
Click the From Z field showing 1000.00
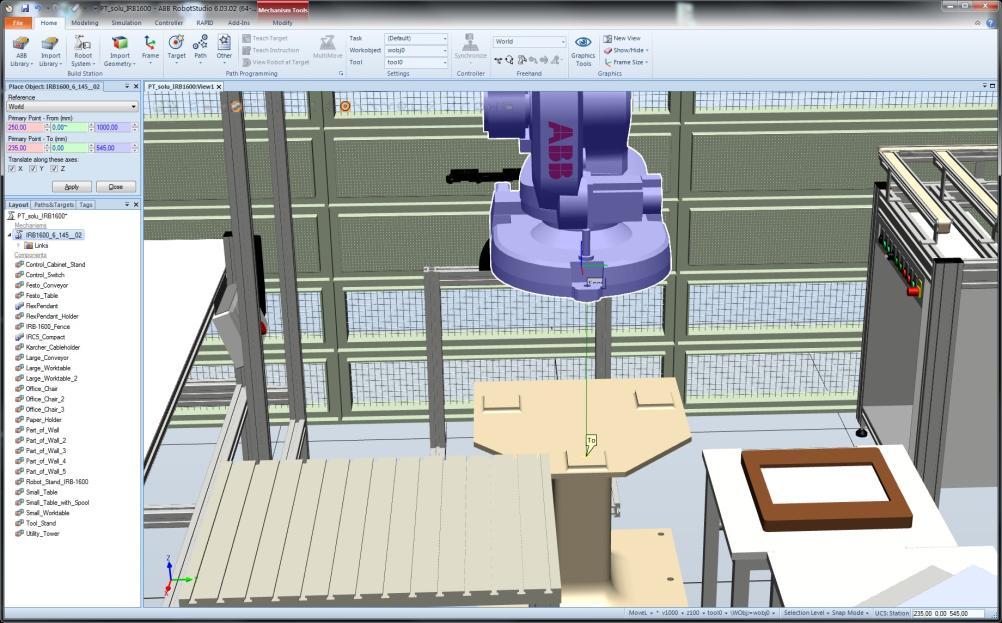(x=112, y=127)
